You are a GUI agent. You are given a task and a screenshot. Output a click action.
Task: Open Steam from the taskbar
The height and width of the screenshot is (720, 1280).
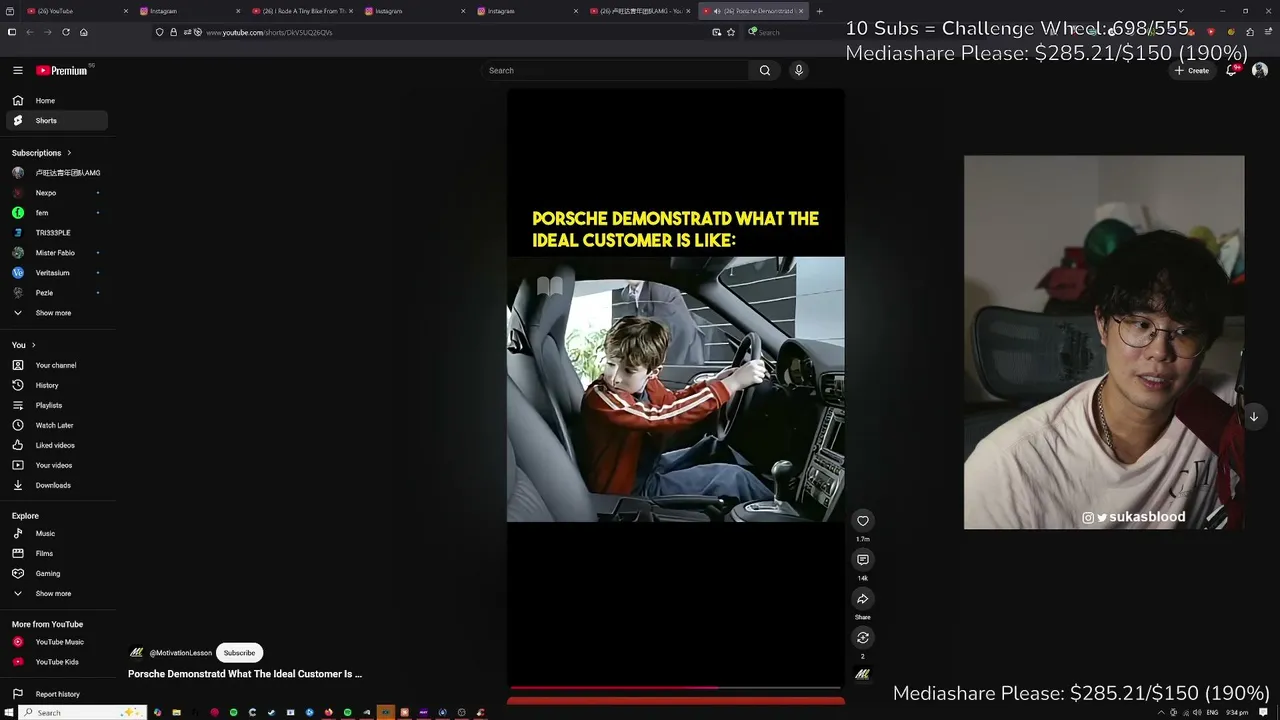(271, 712)
